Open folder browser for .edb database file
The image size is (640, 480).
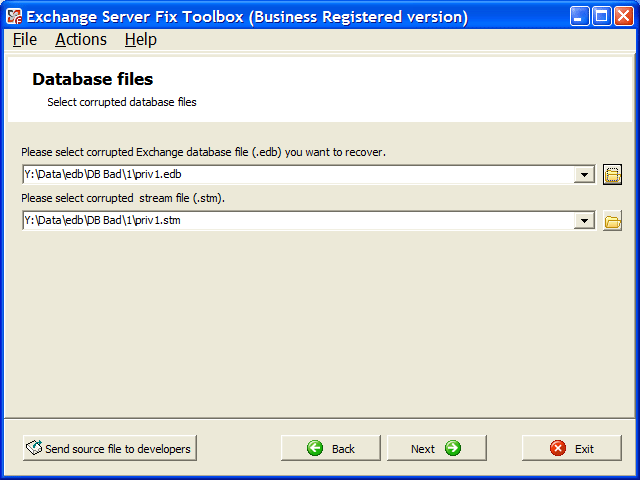coord(613,175)
